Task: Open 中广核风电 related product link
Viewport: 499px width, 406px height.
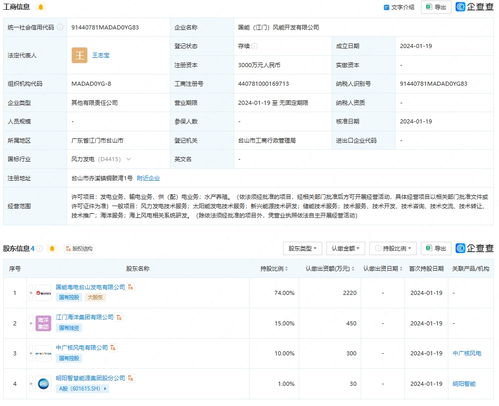Action: click(x=467, y=353)
